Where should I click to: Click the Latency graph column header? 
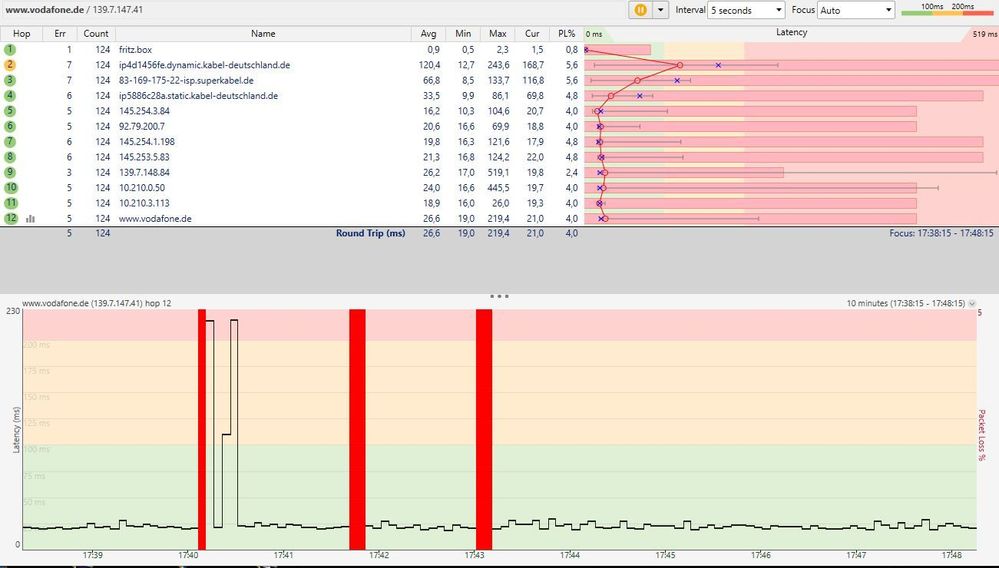click(791, 32)
